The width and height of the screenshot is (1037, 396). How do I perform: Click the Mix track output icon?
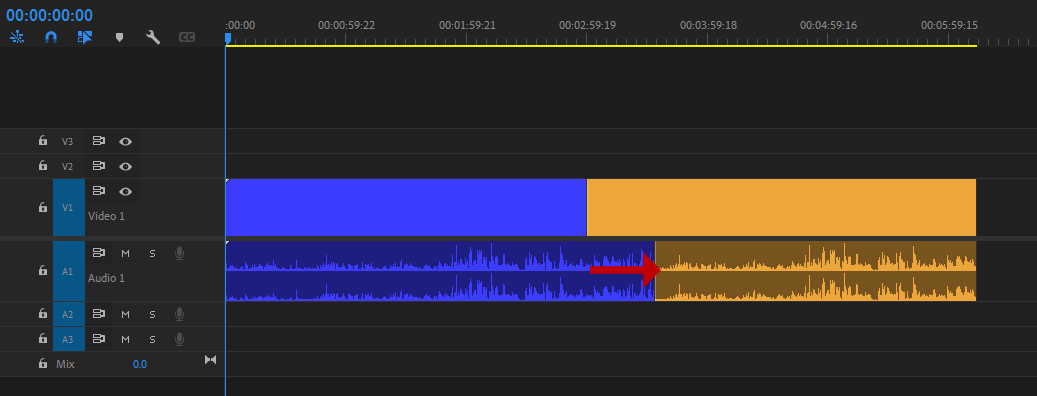[210, 360]
